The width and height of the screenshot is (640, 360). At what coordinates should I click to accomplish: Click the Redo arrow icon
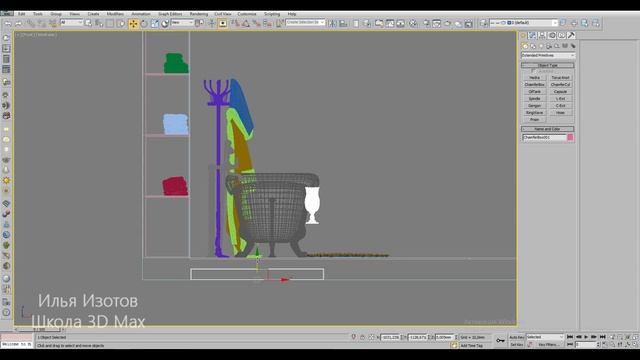(19, 23)
